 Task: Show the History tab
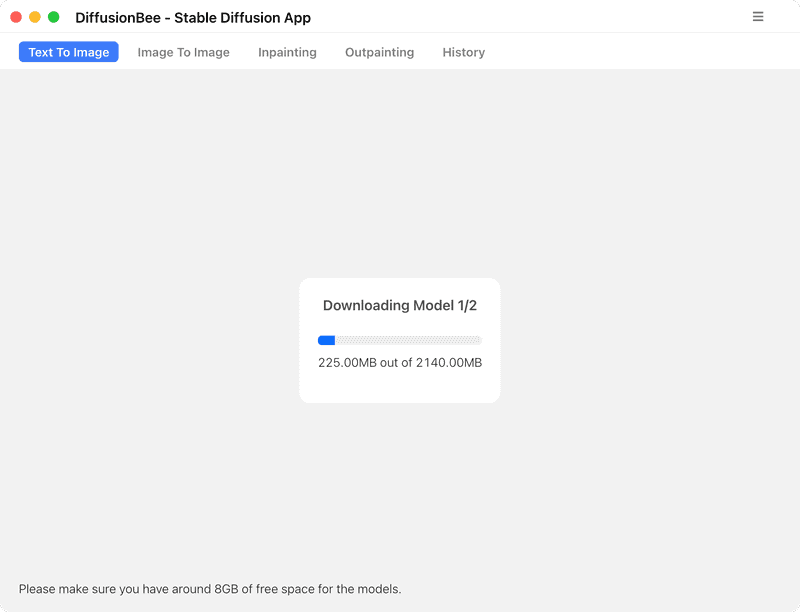click(463, 52)
